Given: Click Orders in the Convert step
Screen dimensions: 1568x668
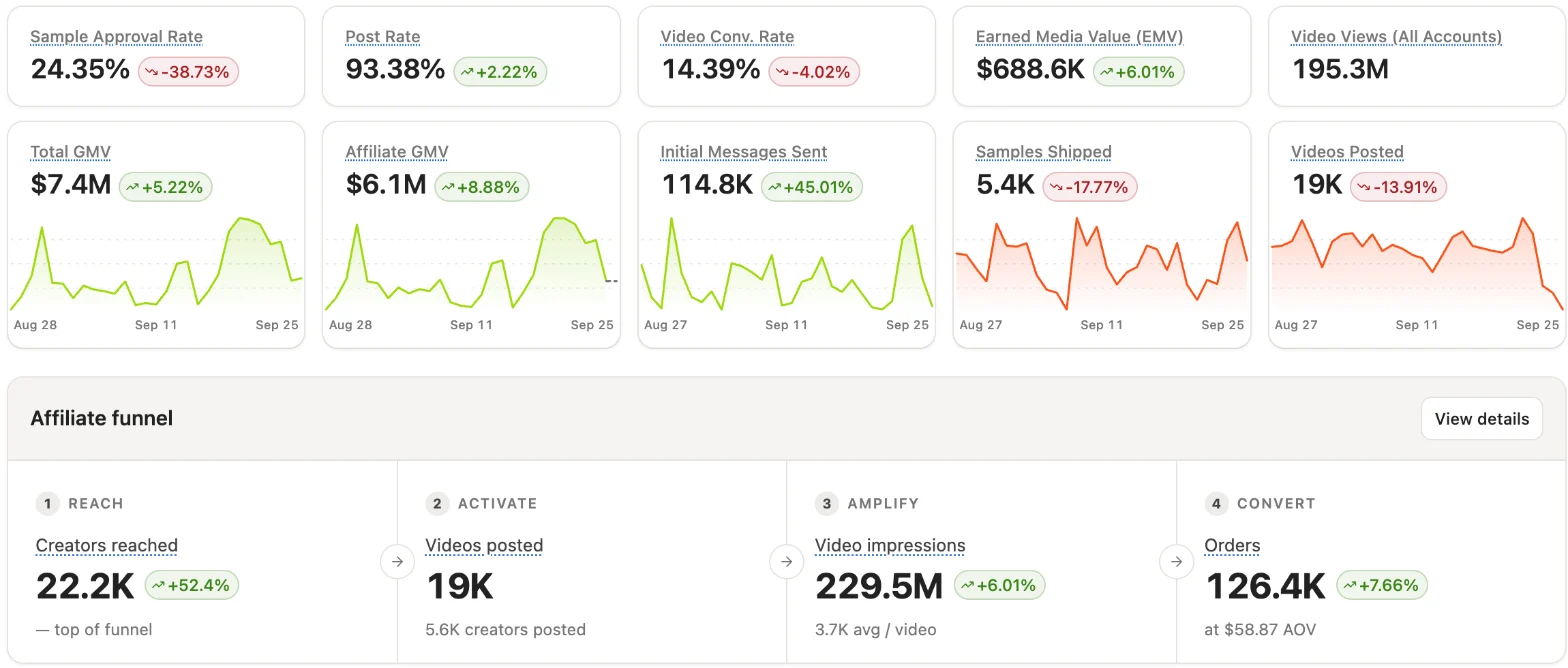Looking at the screenshot, I should (1232, 546).
